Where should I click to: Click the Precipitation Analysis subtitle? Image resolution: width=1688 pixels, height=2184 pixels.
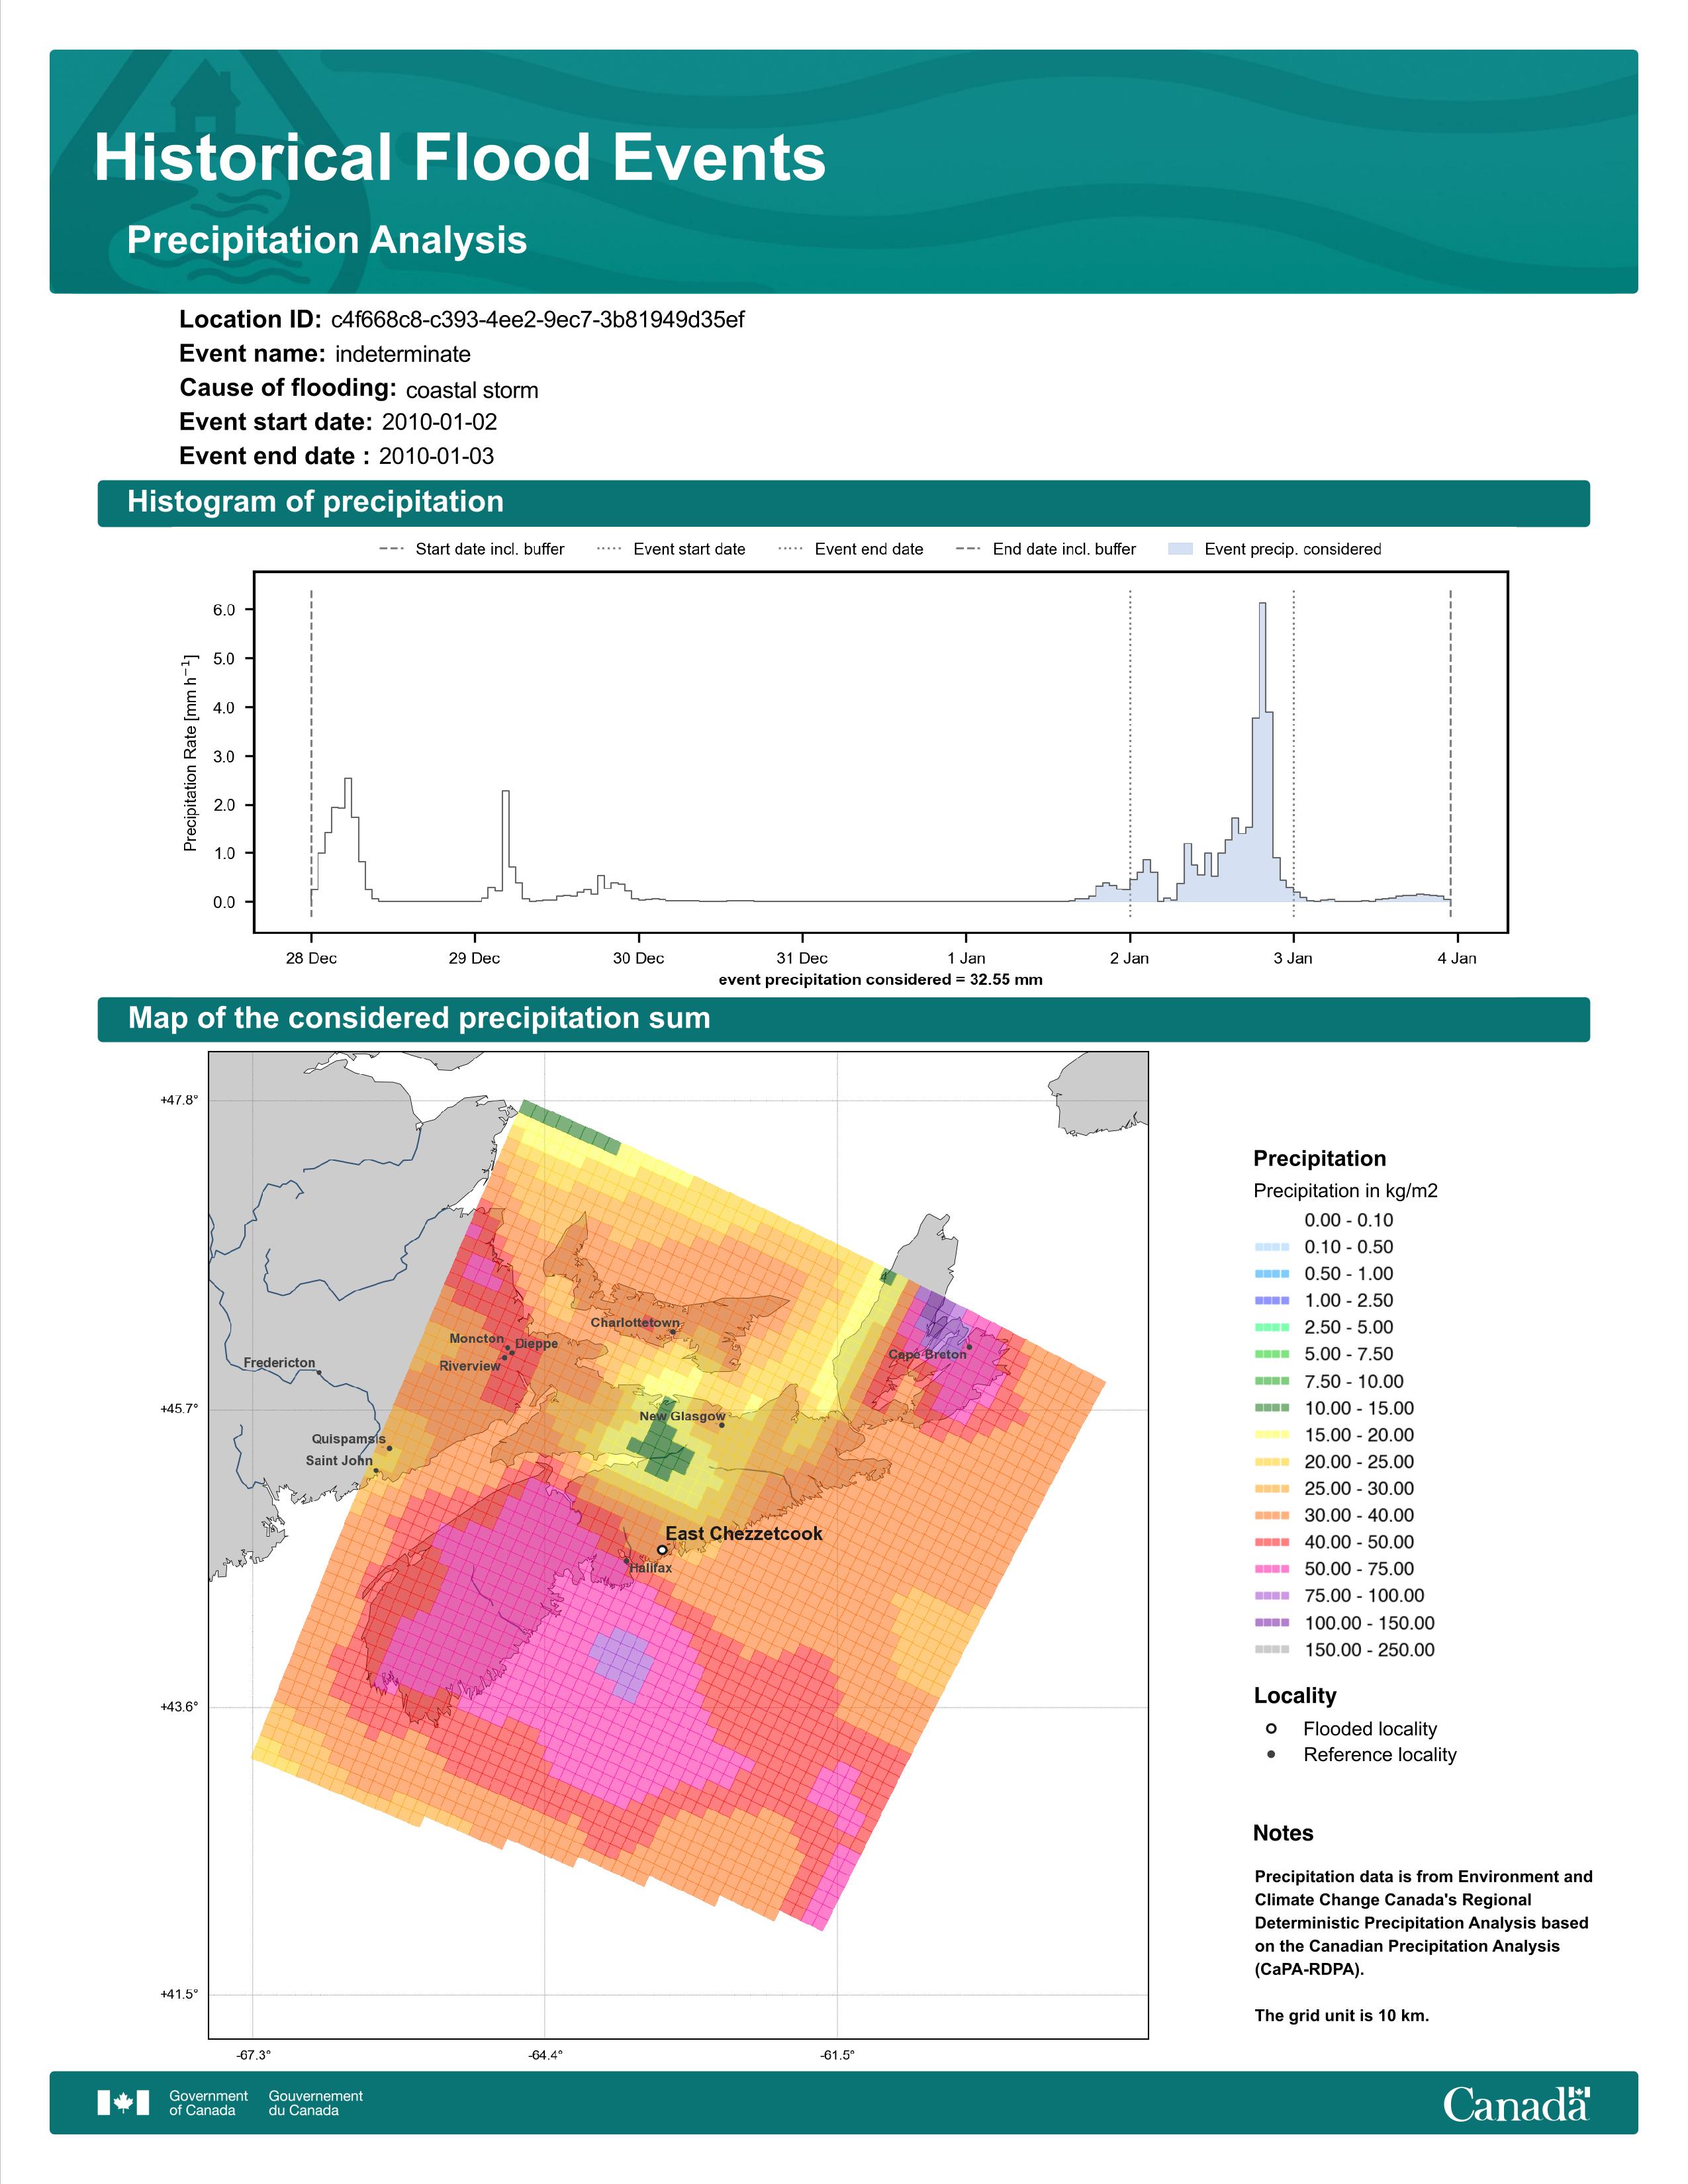click(x=327, y=241)
